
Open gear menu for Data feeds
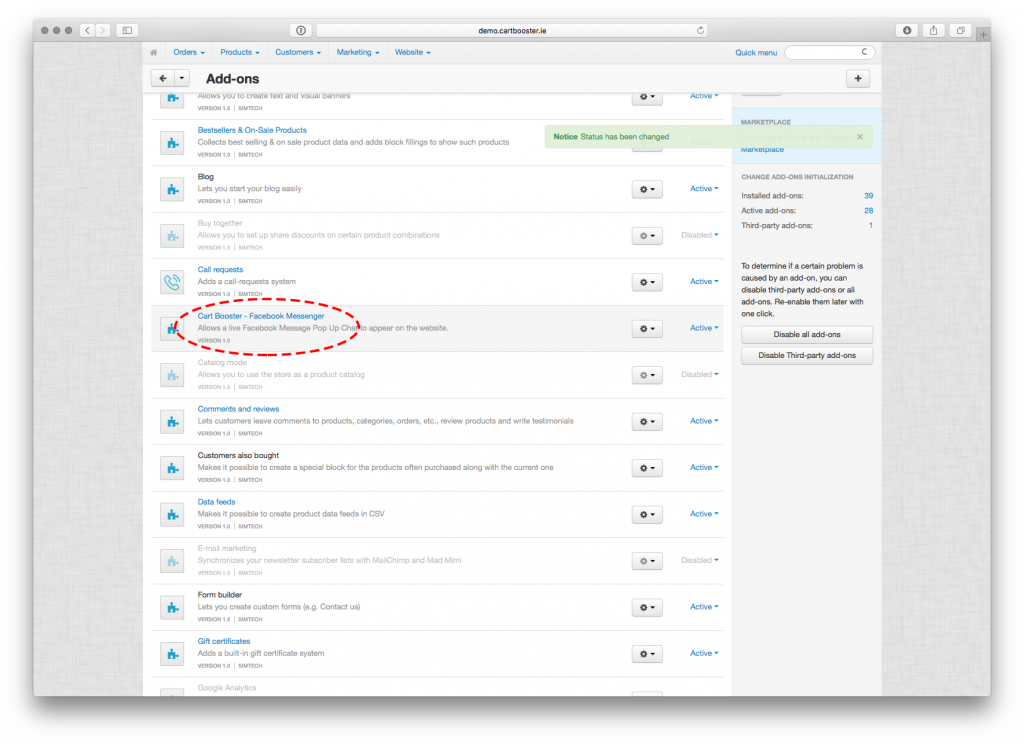(647, 515)
